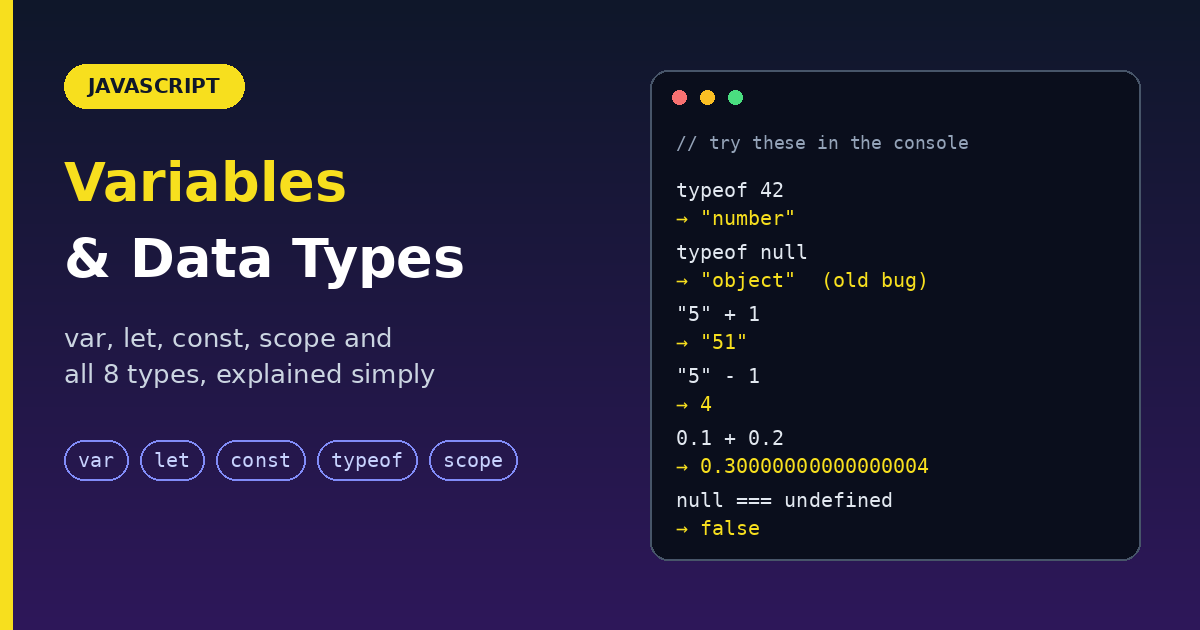The width and height of the screenshot is (1200, 630).
Task: Click the '& Data Types' heading
Action: [x=264, y=259]
